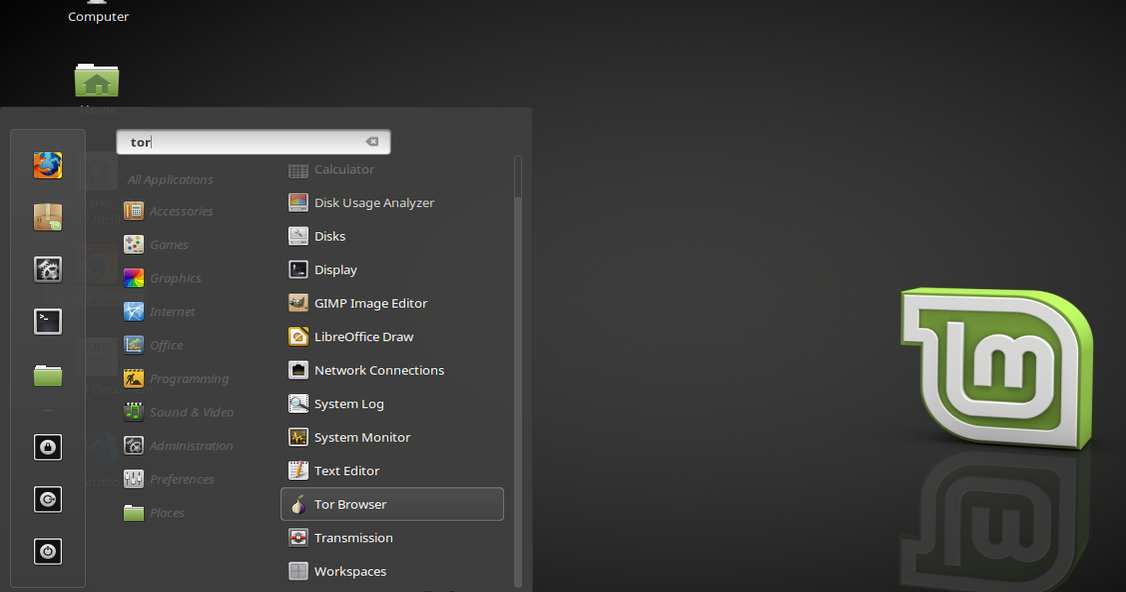This screenshot has width=1126, height=592.
Task: Open Workspaces from the results list
Action: tap(392, 571)
